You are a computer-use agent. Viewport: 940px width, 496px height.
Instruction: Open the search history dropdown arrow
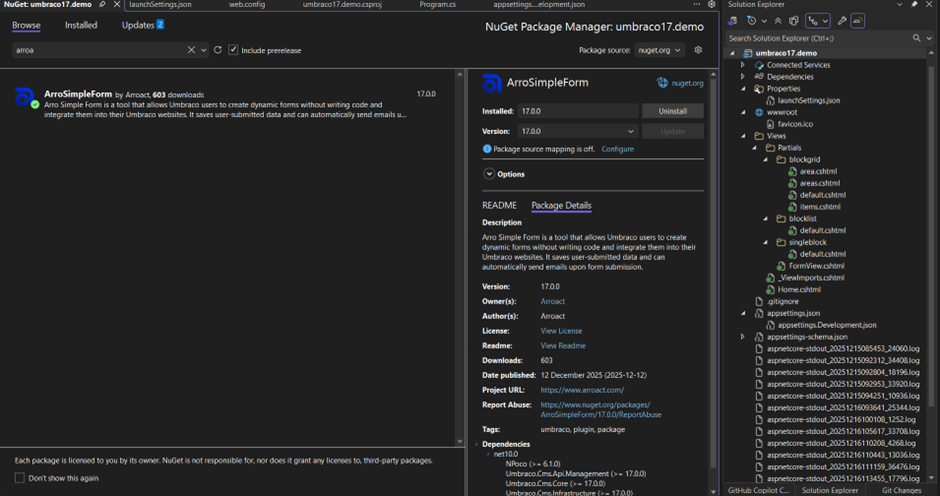204,50
